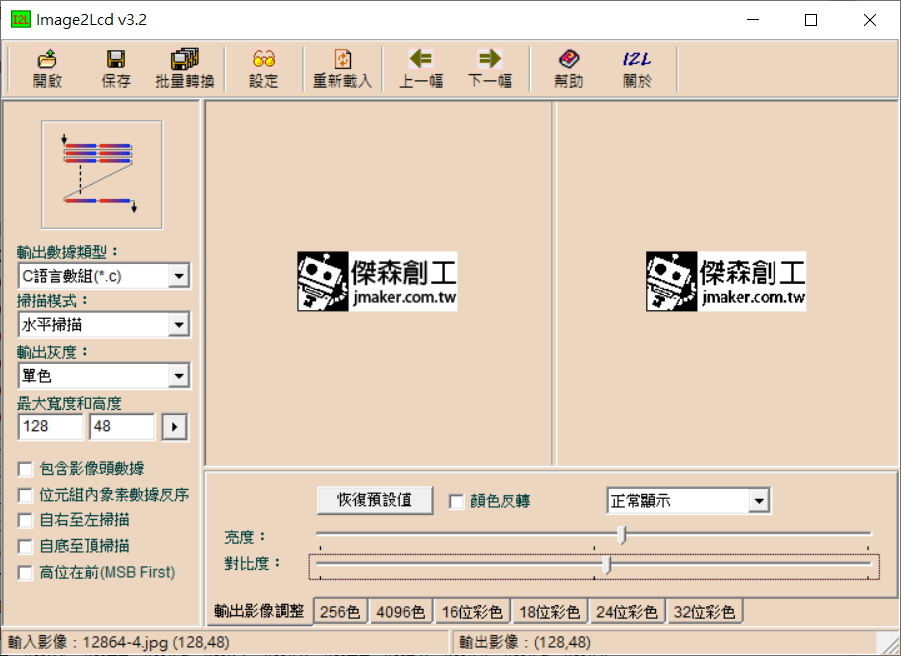Expand the 正常顯示 display mode dropdown
Image resolution: width=901 pixels, height=656 pixels.
pos(759,501)
